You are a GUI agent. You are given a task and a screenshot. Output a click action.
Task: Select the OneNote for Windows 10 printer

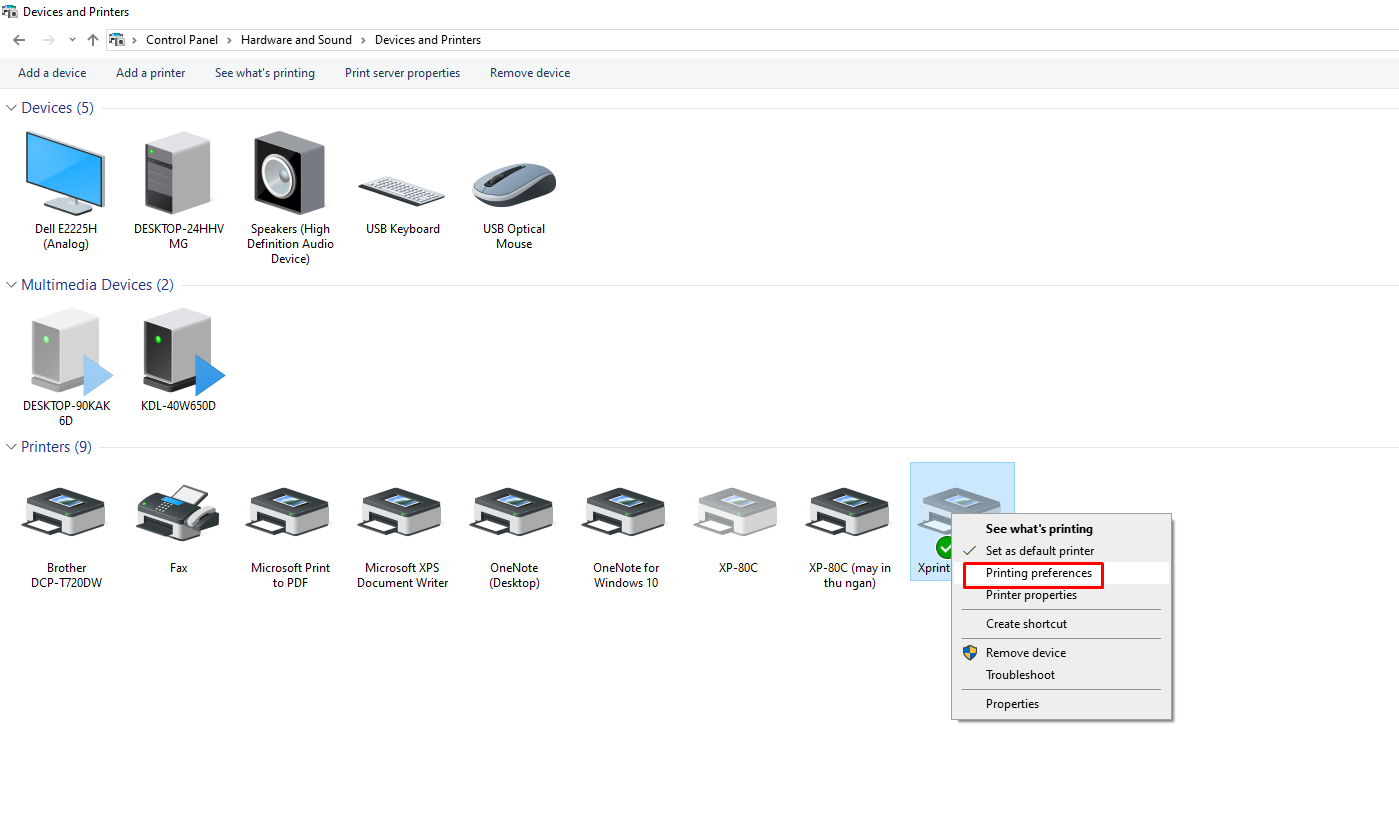[626, 513]
